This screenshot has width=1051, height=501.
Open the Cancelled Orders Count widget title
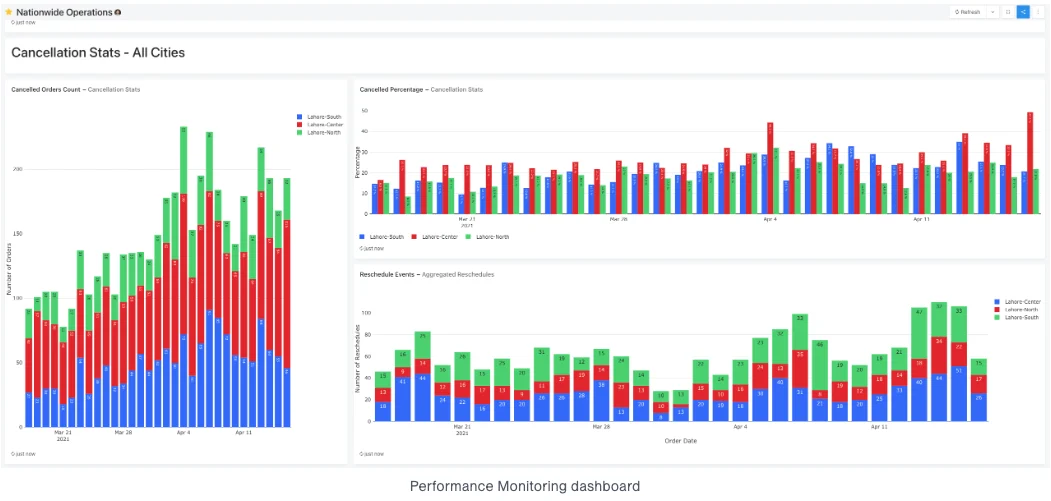(x=46, y=89)
